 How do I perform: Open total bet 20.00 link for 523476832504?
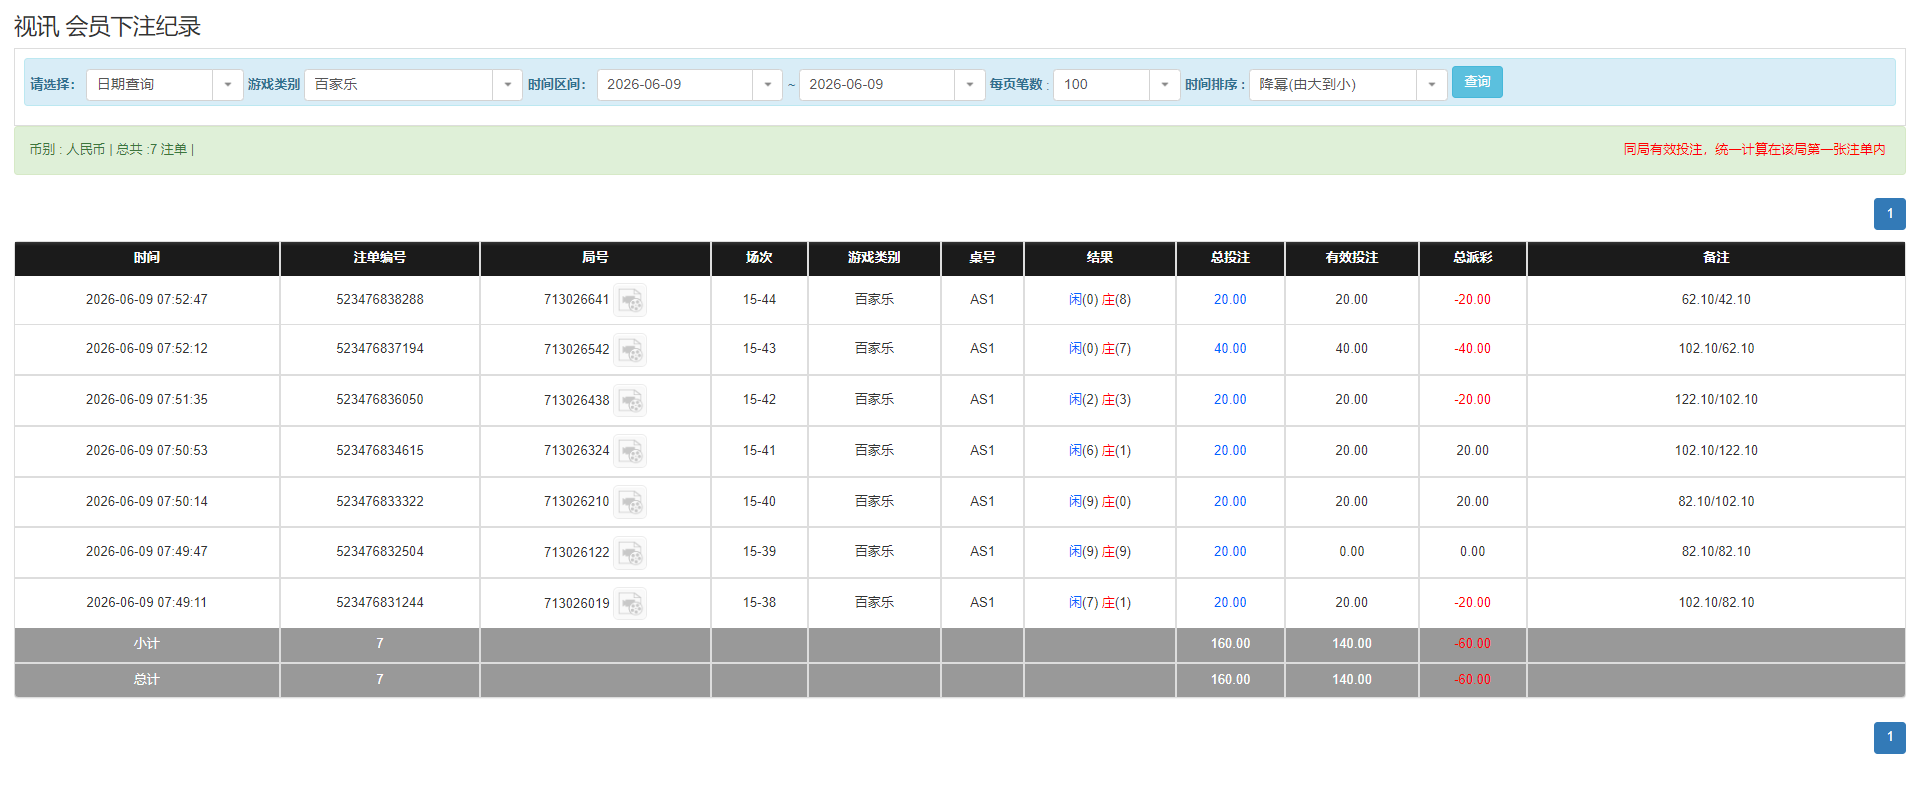[x=1230, y=552]
